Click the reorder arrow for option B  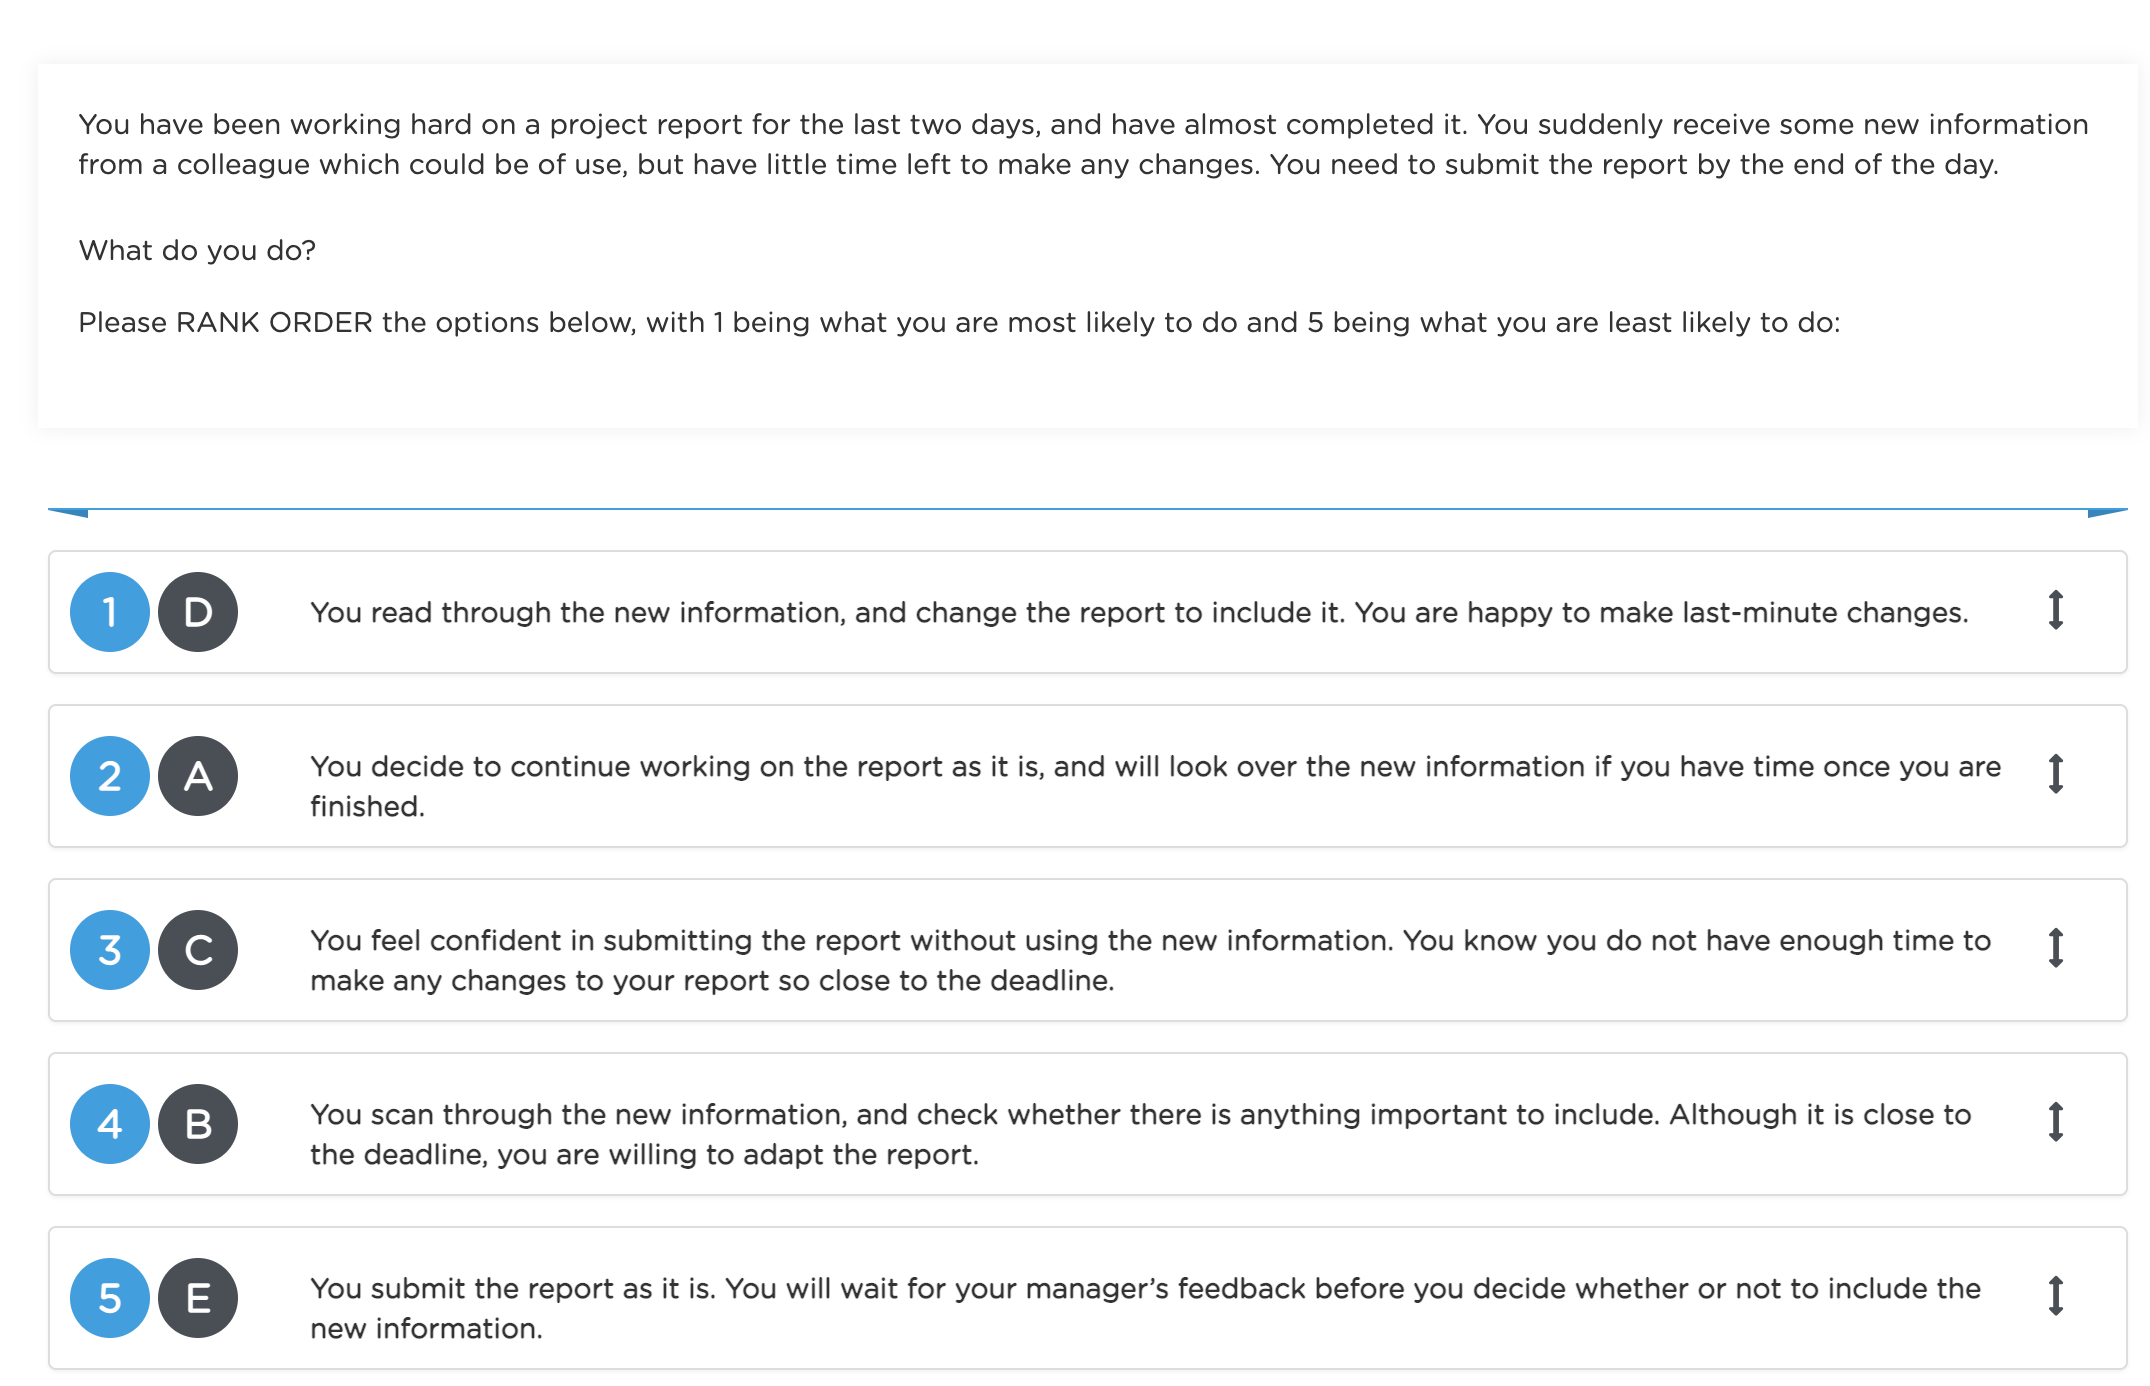[2055, 1122]
